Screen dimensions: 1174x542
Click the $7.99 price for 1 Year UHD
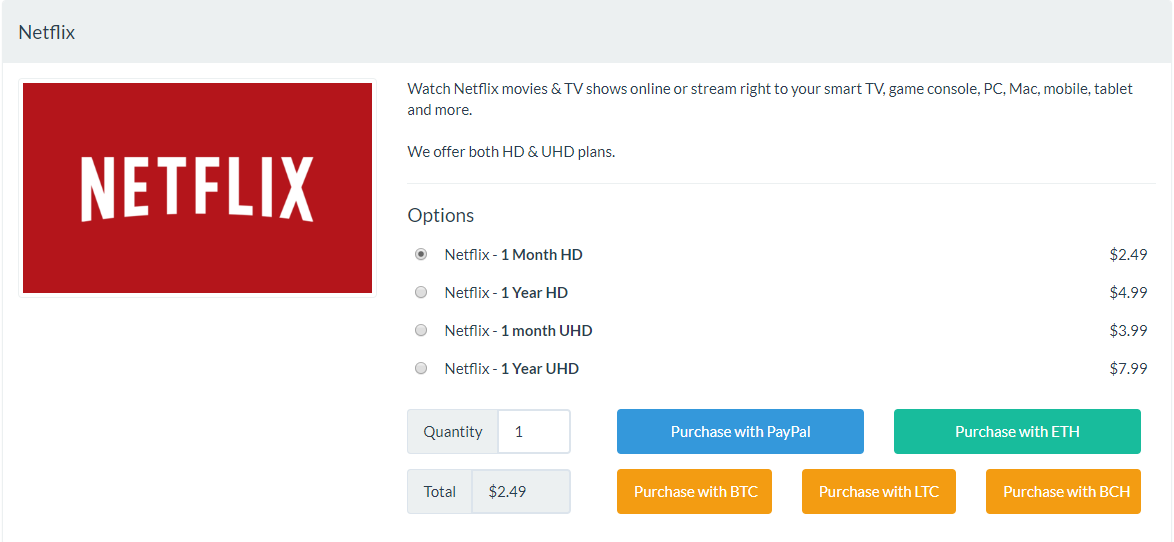1128,368
